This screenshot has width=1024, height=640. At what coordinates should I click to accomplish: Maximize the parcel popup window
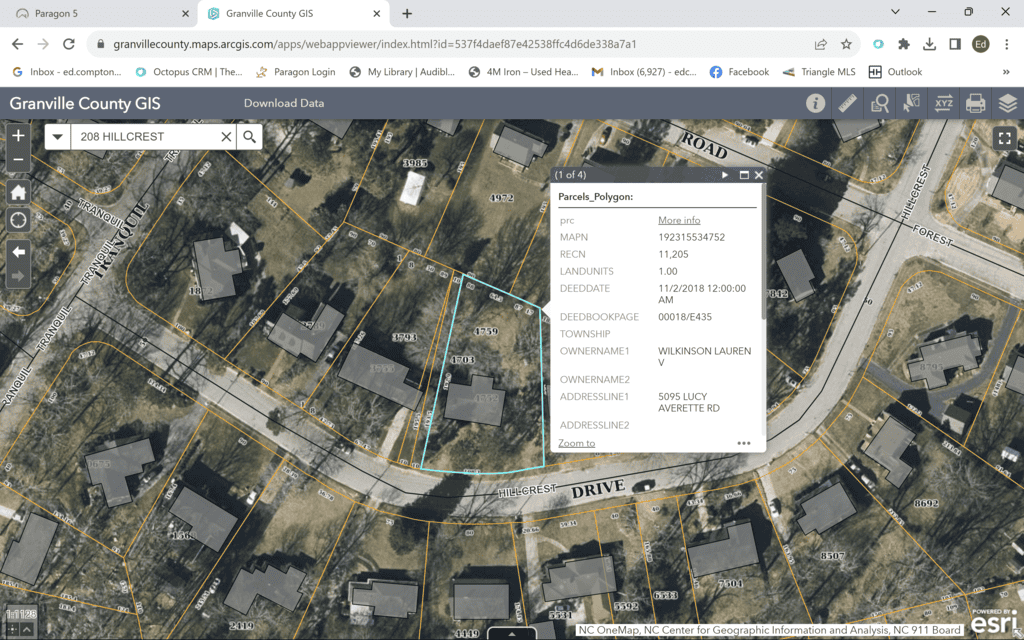[743, 175]
